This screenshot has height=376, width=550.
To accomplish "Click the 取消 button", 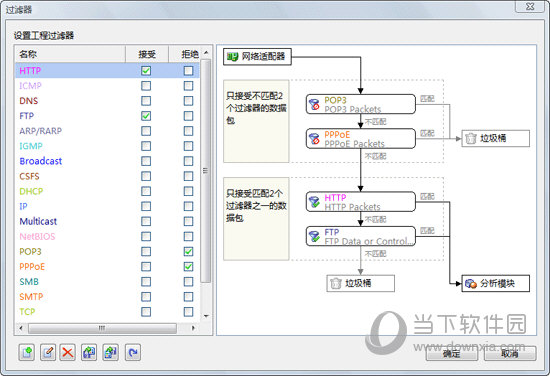I will point(510,354).
